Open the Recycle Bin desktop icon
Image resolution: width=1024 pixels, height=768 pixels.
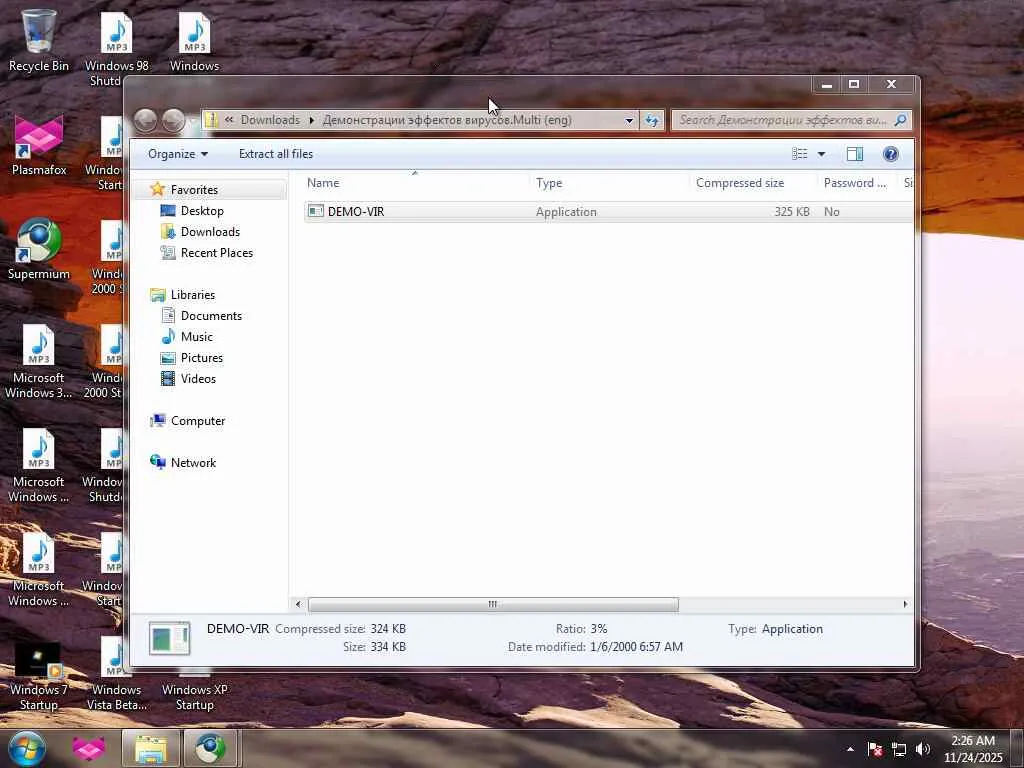[39, 40]
